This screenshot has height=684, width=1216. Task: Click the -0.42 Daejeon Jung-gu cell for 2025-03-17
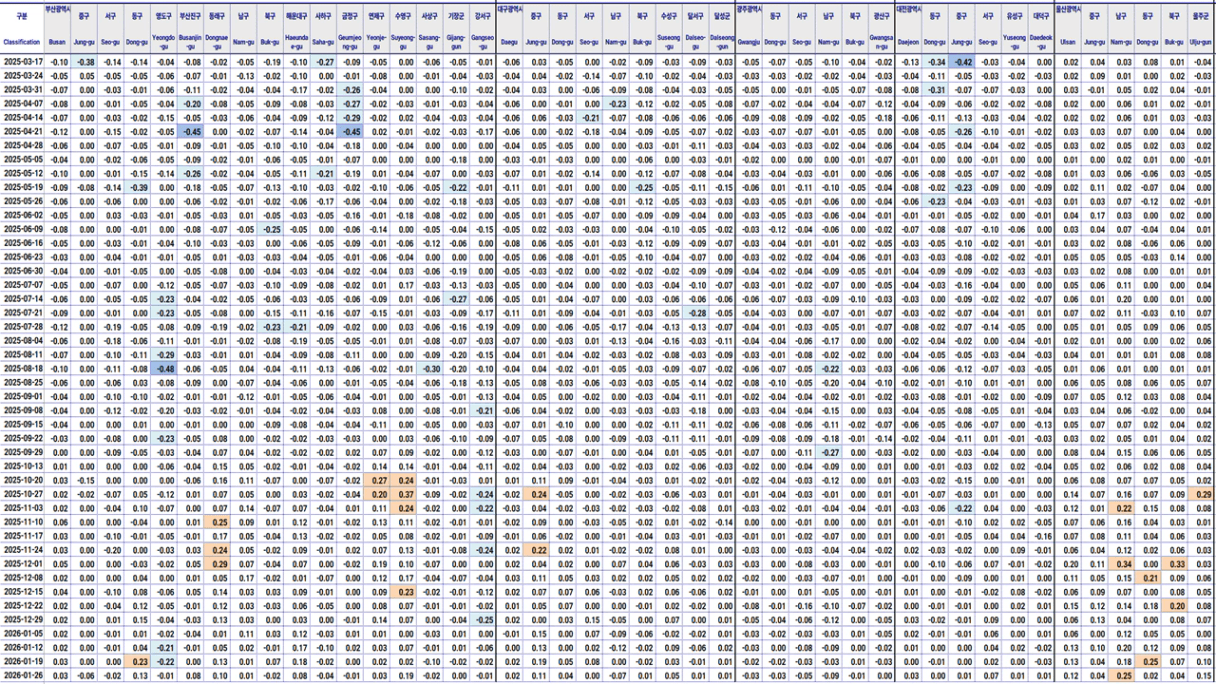pos(961,62)
